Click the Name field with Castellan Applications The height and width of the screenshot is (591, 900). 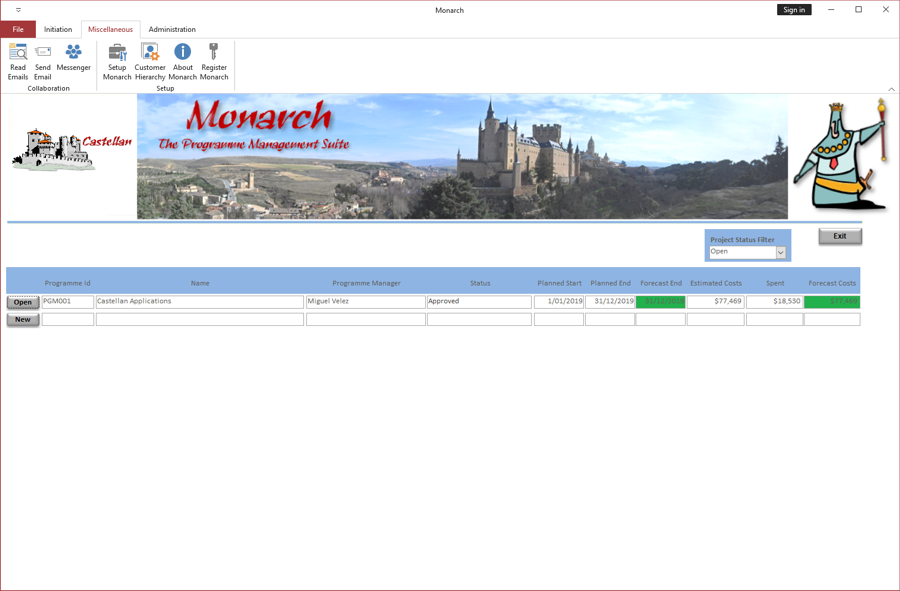point(200,302)
